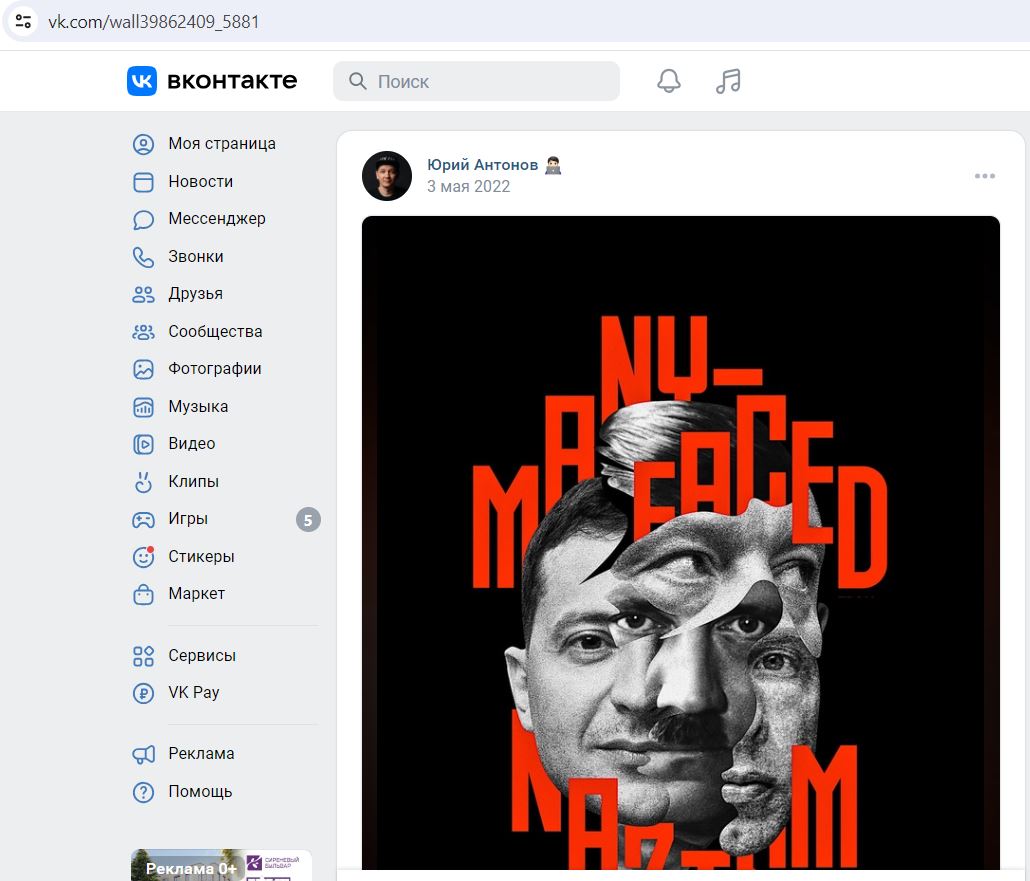The height and width of the screenshot is (881, 1030).
Task: Click the Фотографии picture icon
Action: tap(143, 369)
